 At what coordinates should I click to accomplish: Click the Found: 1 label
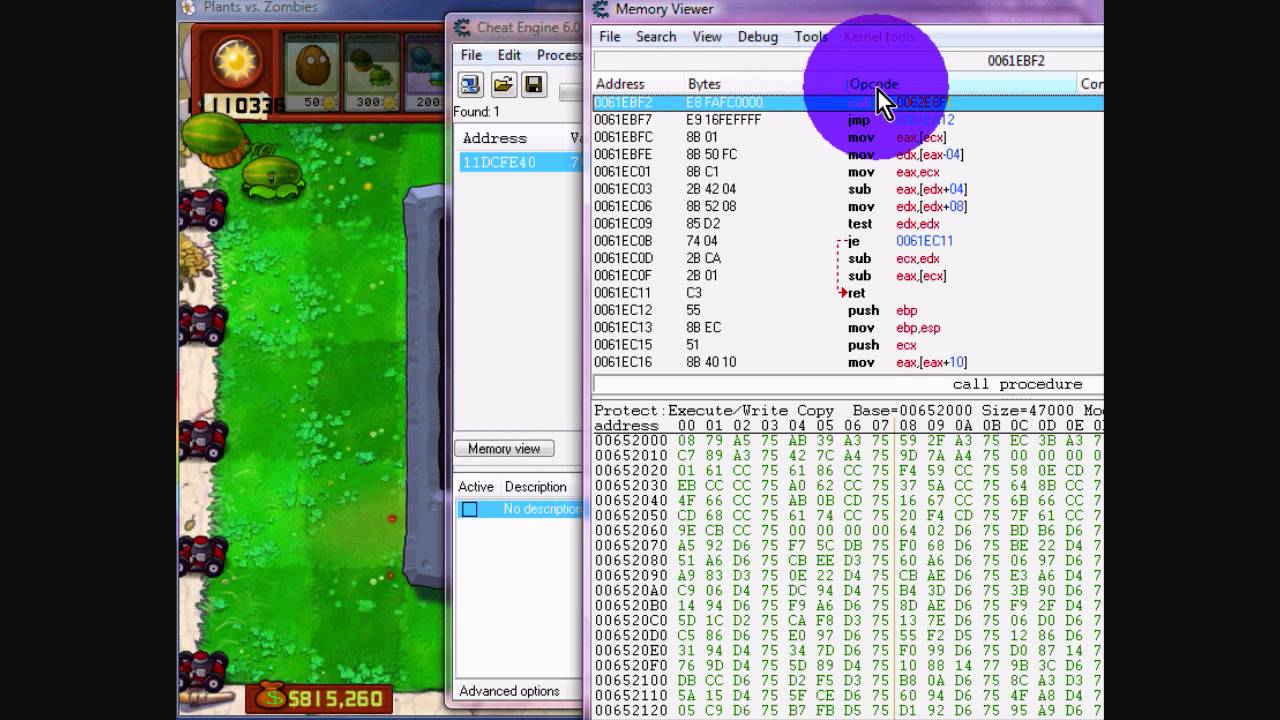[477, 112]
